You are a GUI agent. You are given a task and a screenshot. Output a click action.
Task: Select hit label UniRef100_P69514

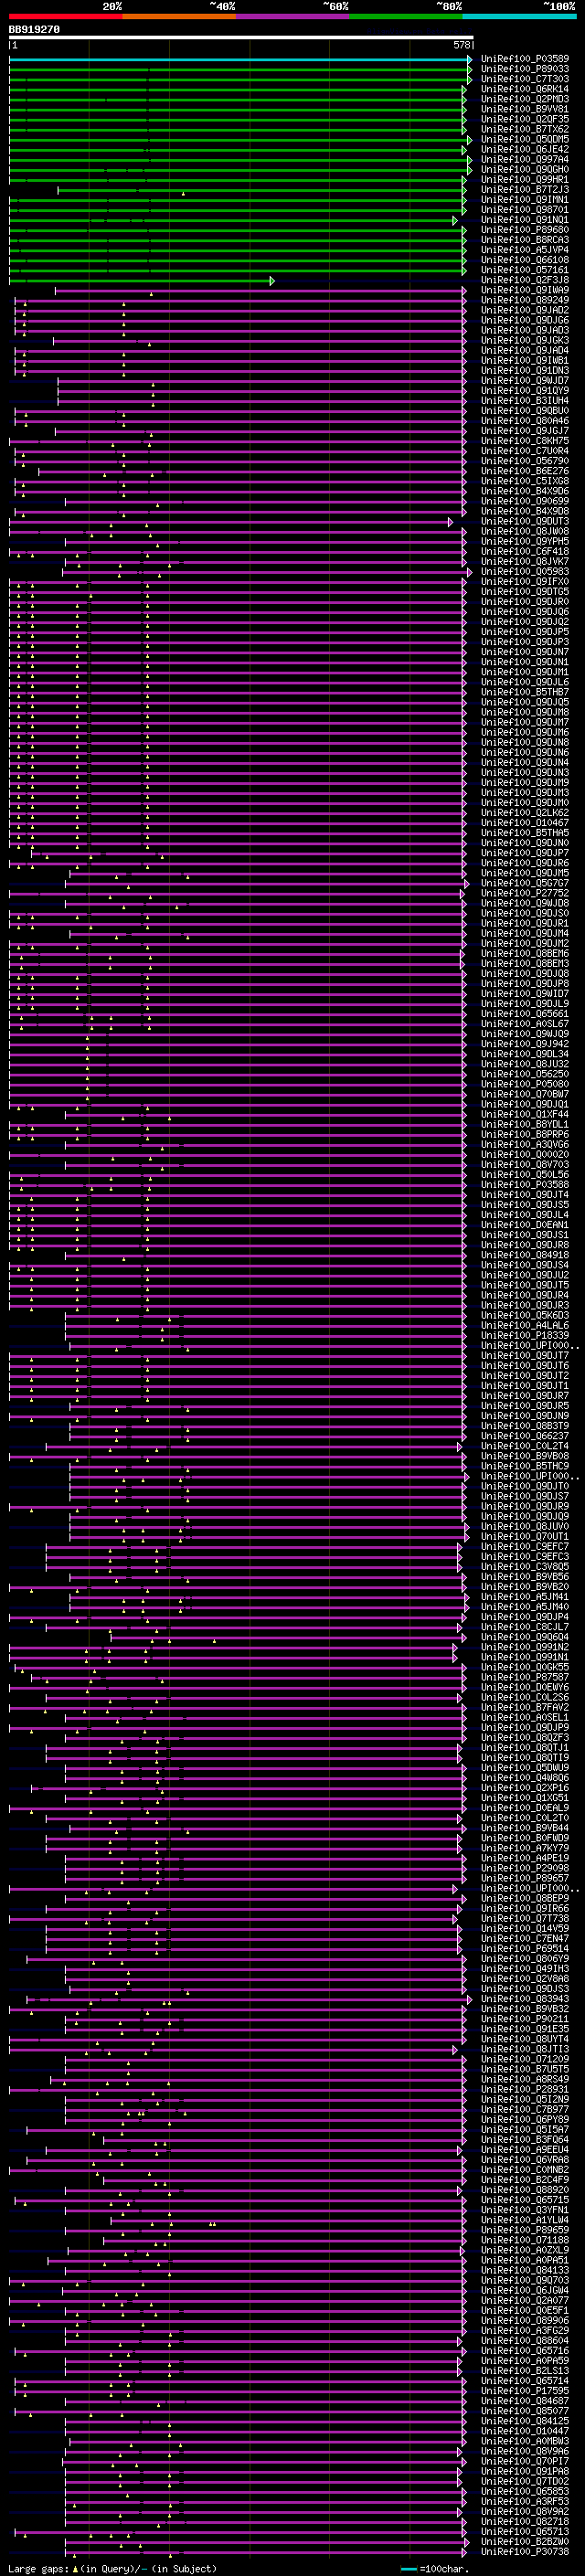(525, 1948)
